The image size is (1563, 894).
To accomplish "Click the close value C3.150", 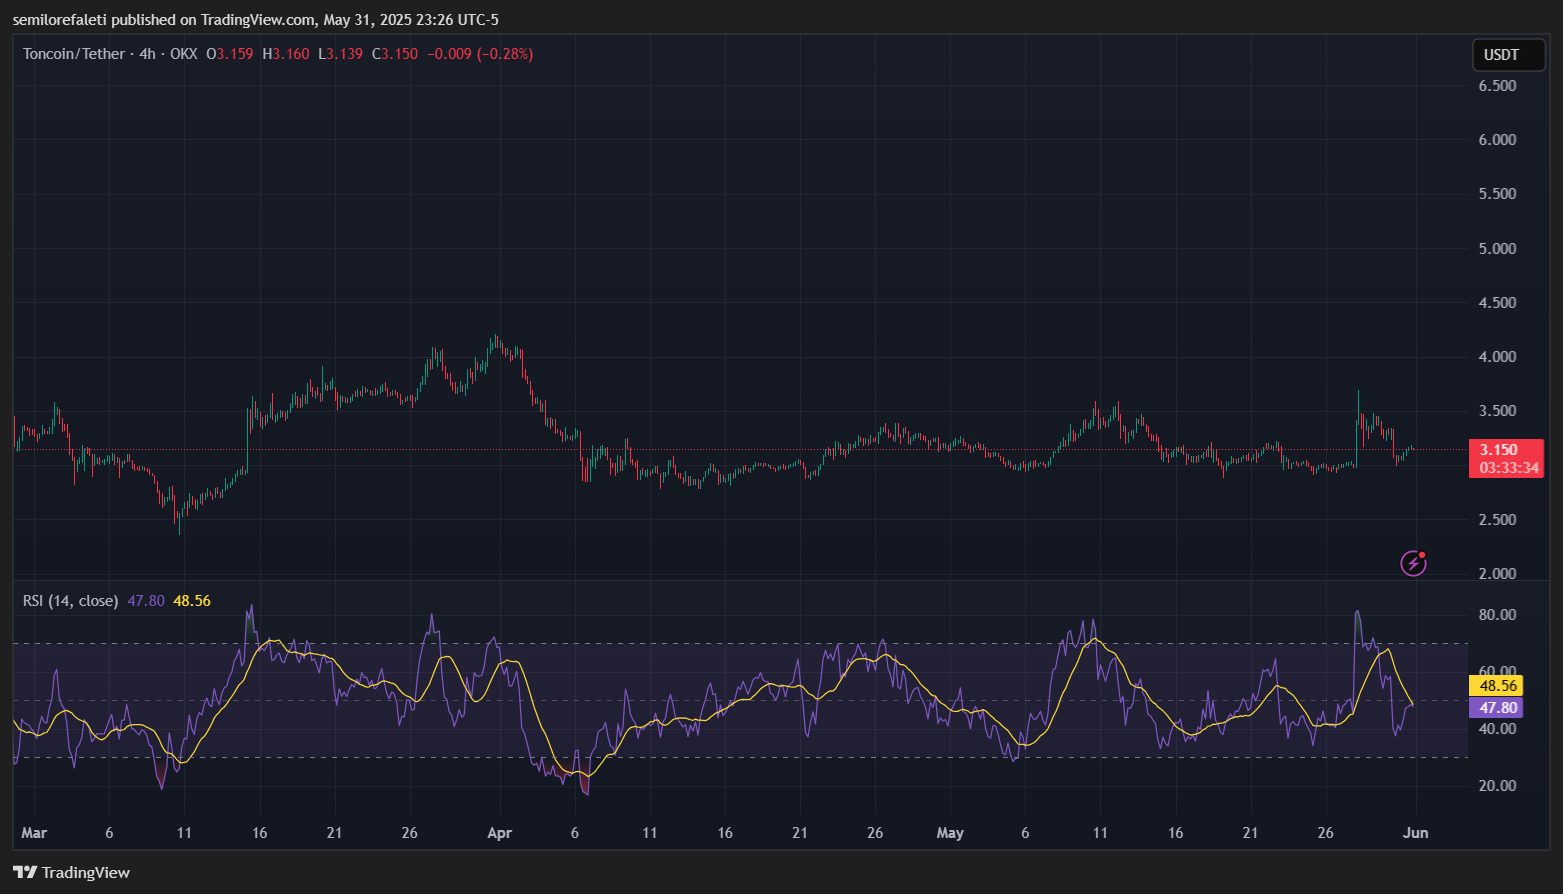I will (395, 54).
